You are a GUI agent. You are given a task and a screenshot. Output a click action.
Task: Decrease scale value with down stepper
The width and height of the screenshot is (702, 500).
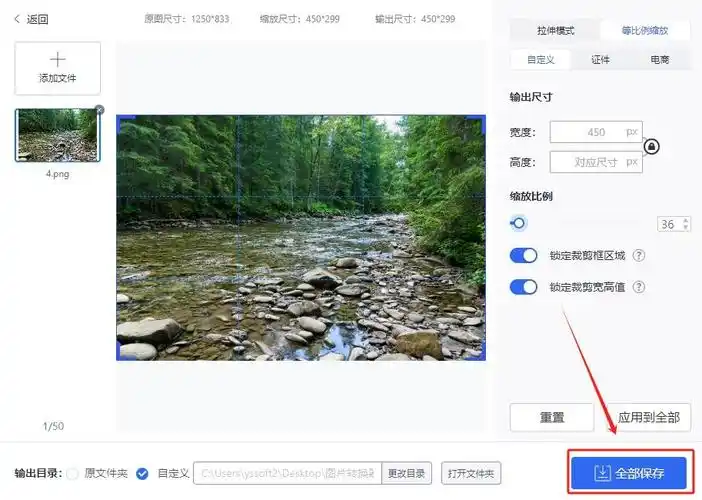[x=685, y=227]
